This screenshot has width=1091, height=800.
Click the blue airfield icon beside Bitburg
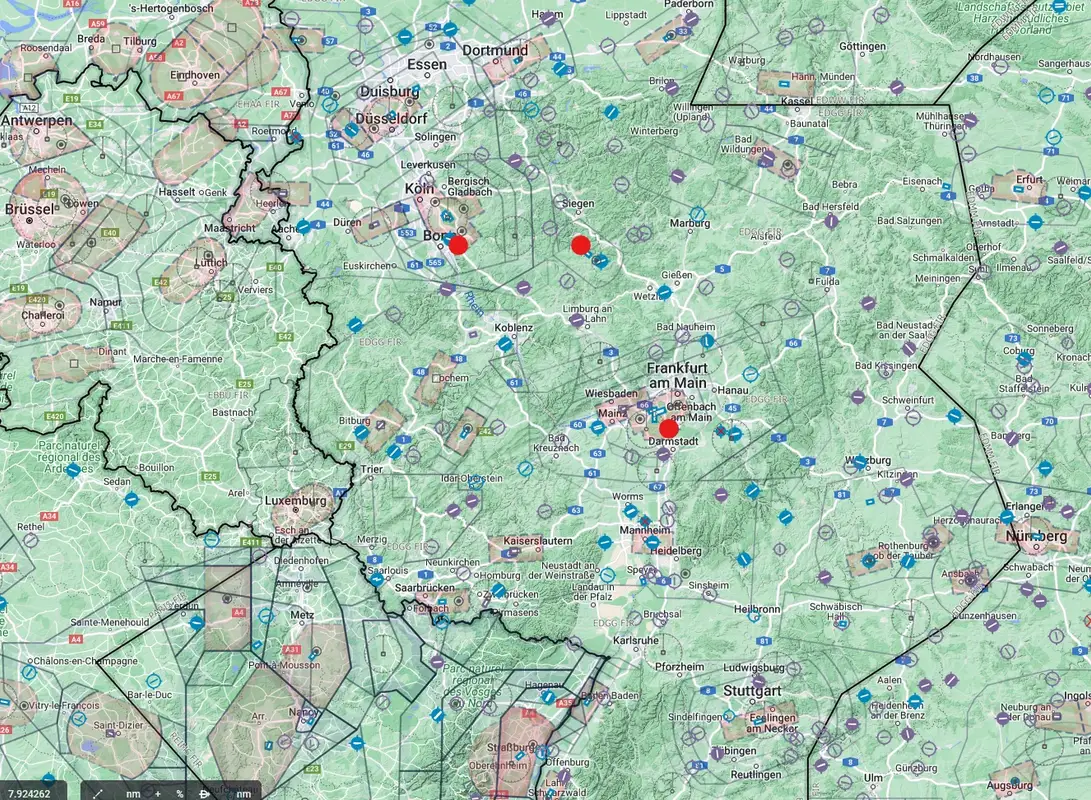pyautogui.click(x=361, y=432)
